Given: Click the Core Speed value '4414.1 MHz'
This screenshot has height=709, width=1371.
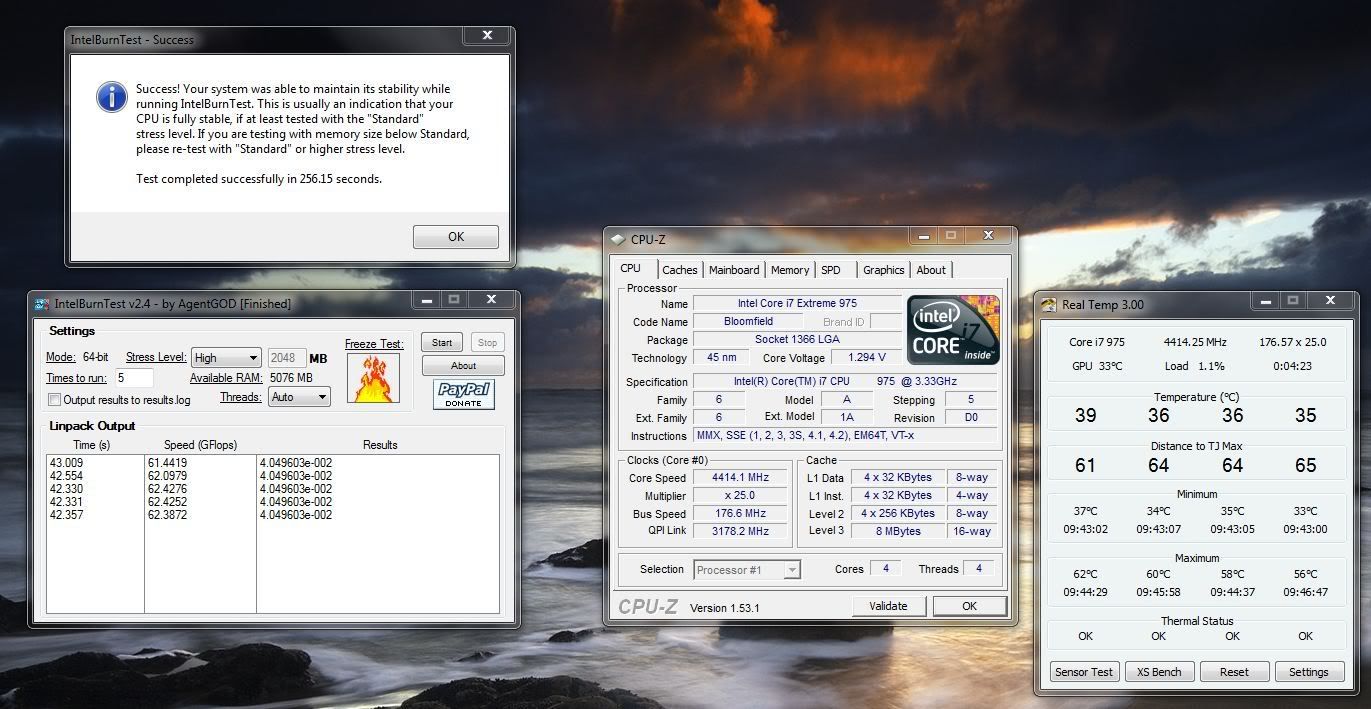Looking at the screenshot, I should coord(740,478).
